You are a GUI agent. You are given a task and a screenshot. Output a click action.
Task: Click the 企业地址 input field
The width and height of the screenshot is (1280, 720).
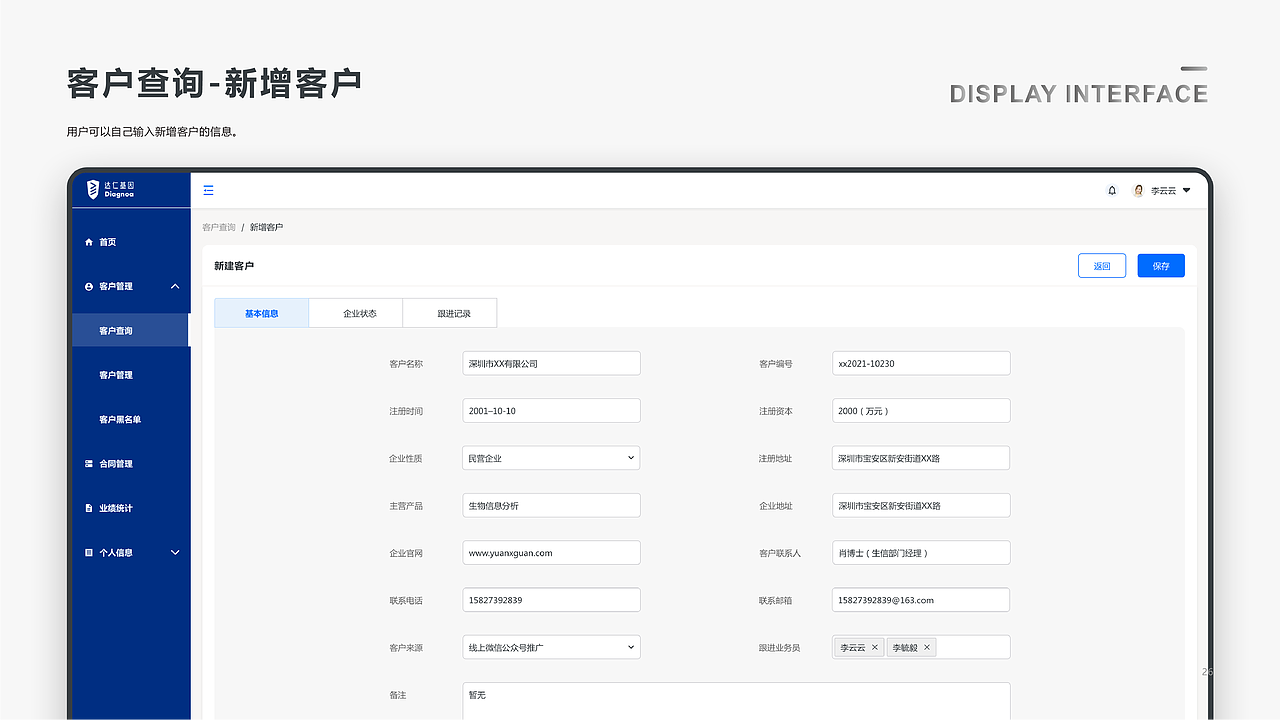921,505
